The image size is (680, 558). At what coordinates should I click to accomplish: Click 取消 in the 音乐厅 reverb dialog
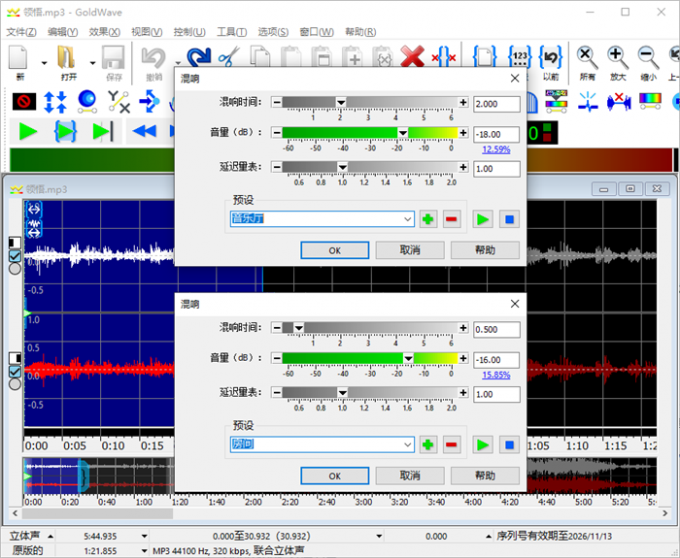(410, 250)
